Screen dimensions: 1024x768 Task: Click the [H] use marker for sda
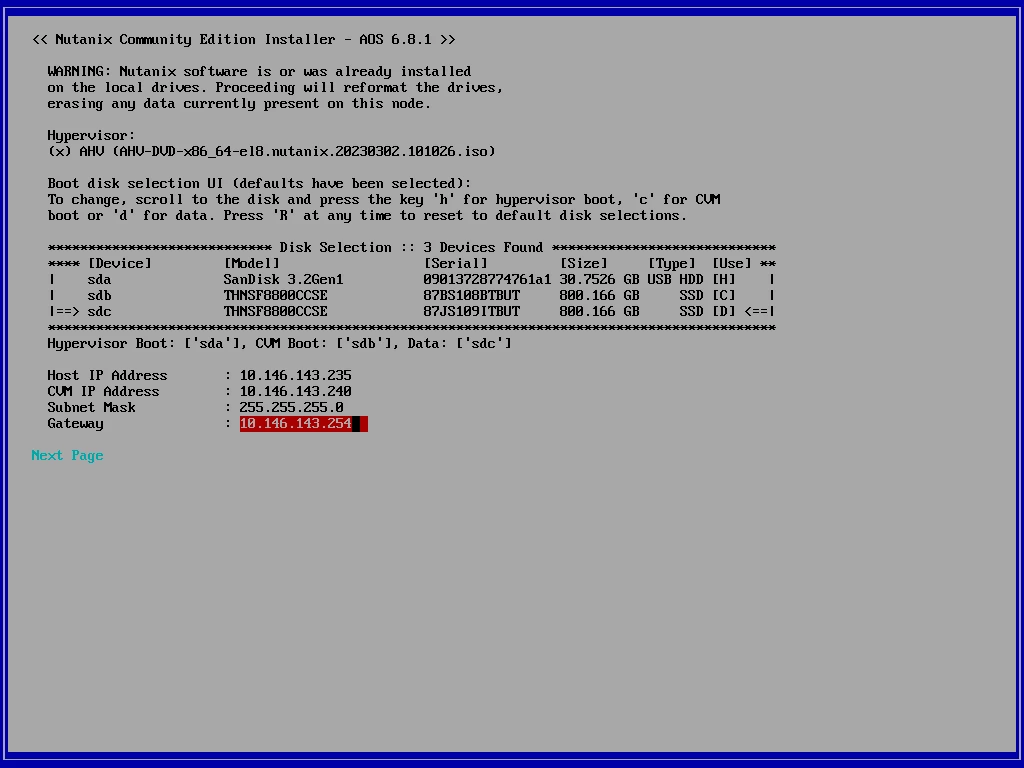(724, 280)
